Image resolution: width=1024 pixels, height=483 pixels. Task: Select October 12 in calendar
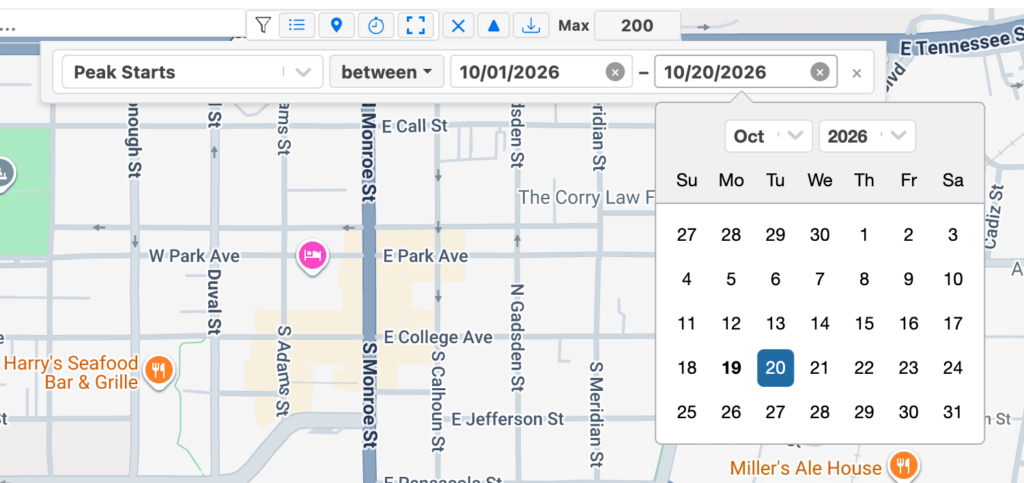click(731, 324)
